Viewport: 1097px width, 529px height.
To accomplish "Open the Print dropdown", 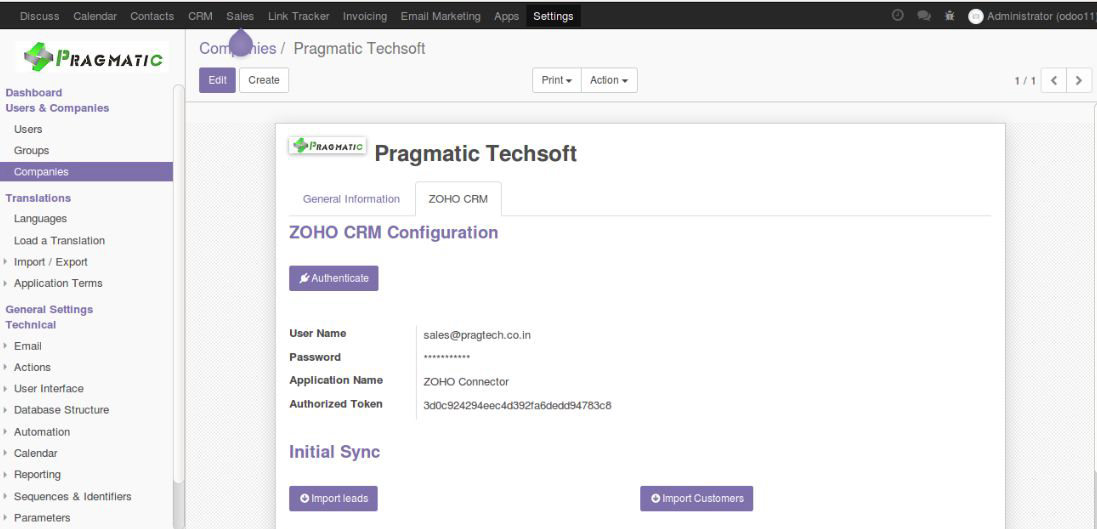I will pos(557,80).
